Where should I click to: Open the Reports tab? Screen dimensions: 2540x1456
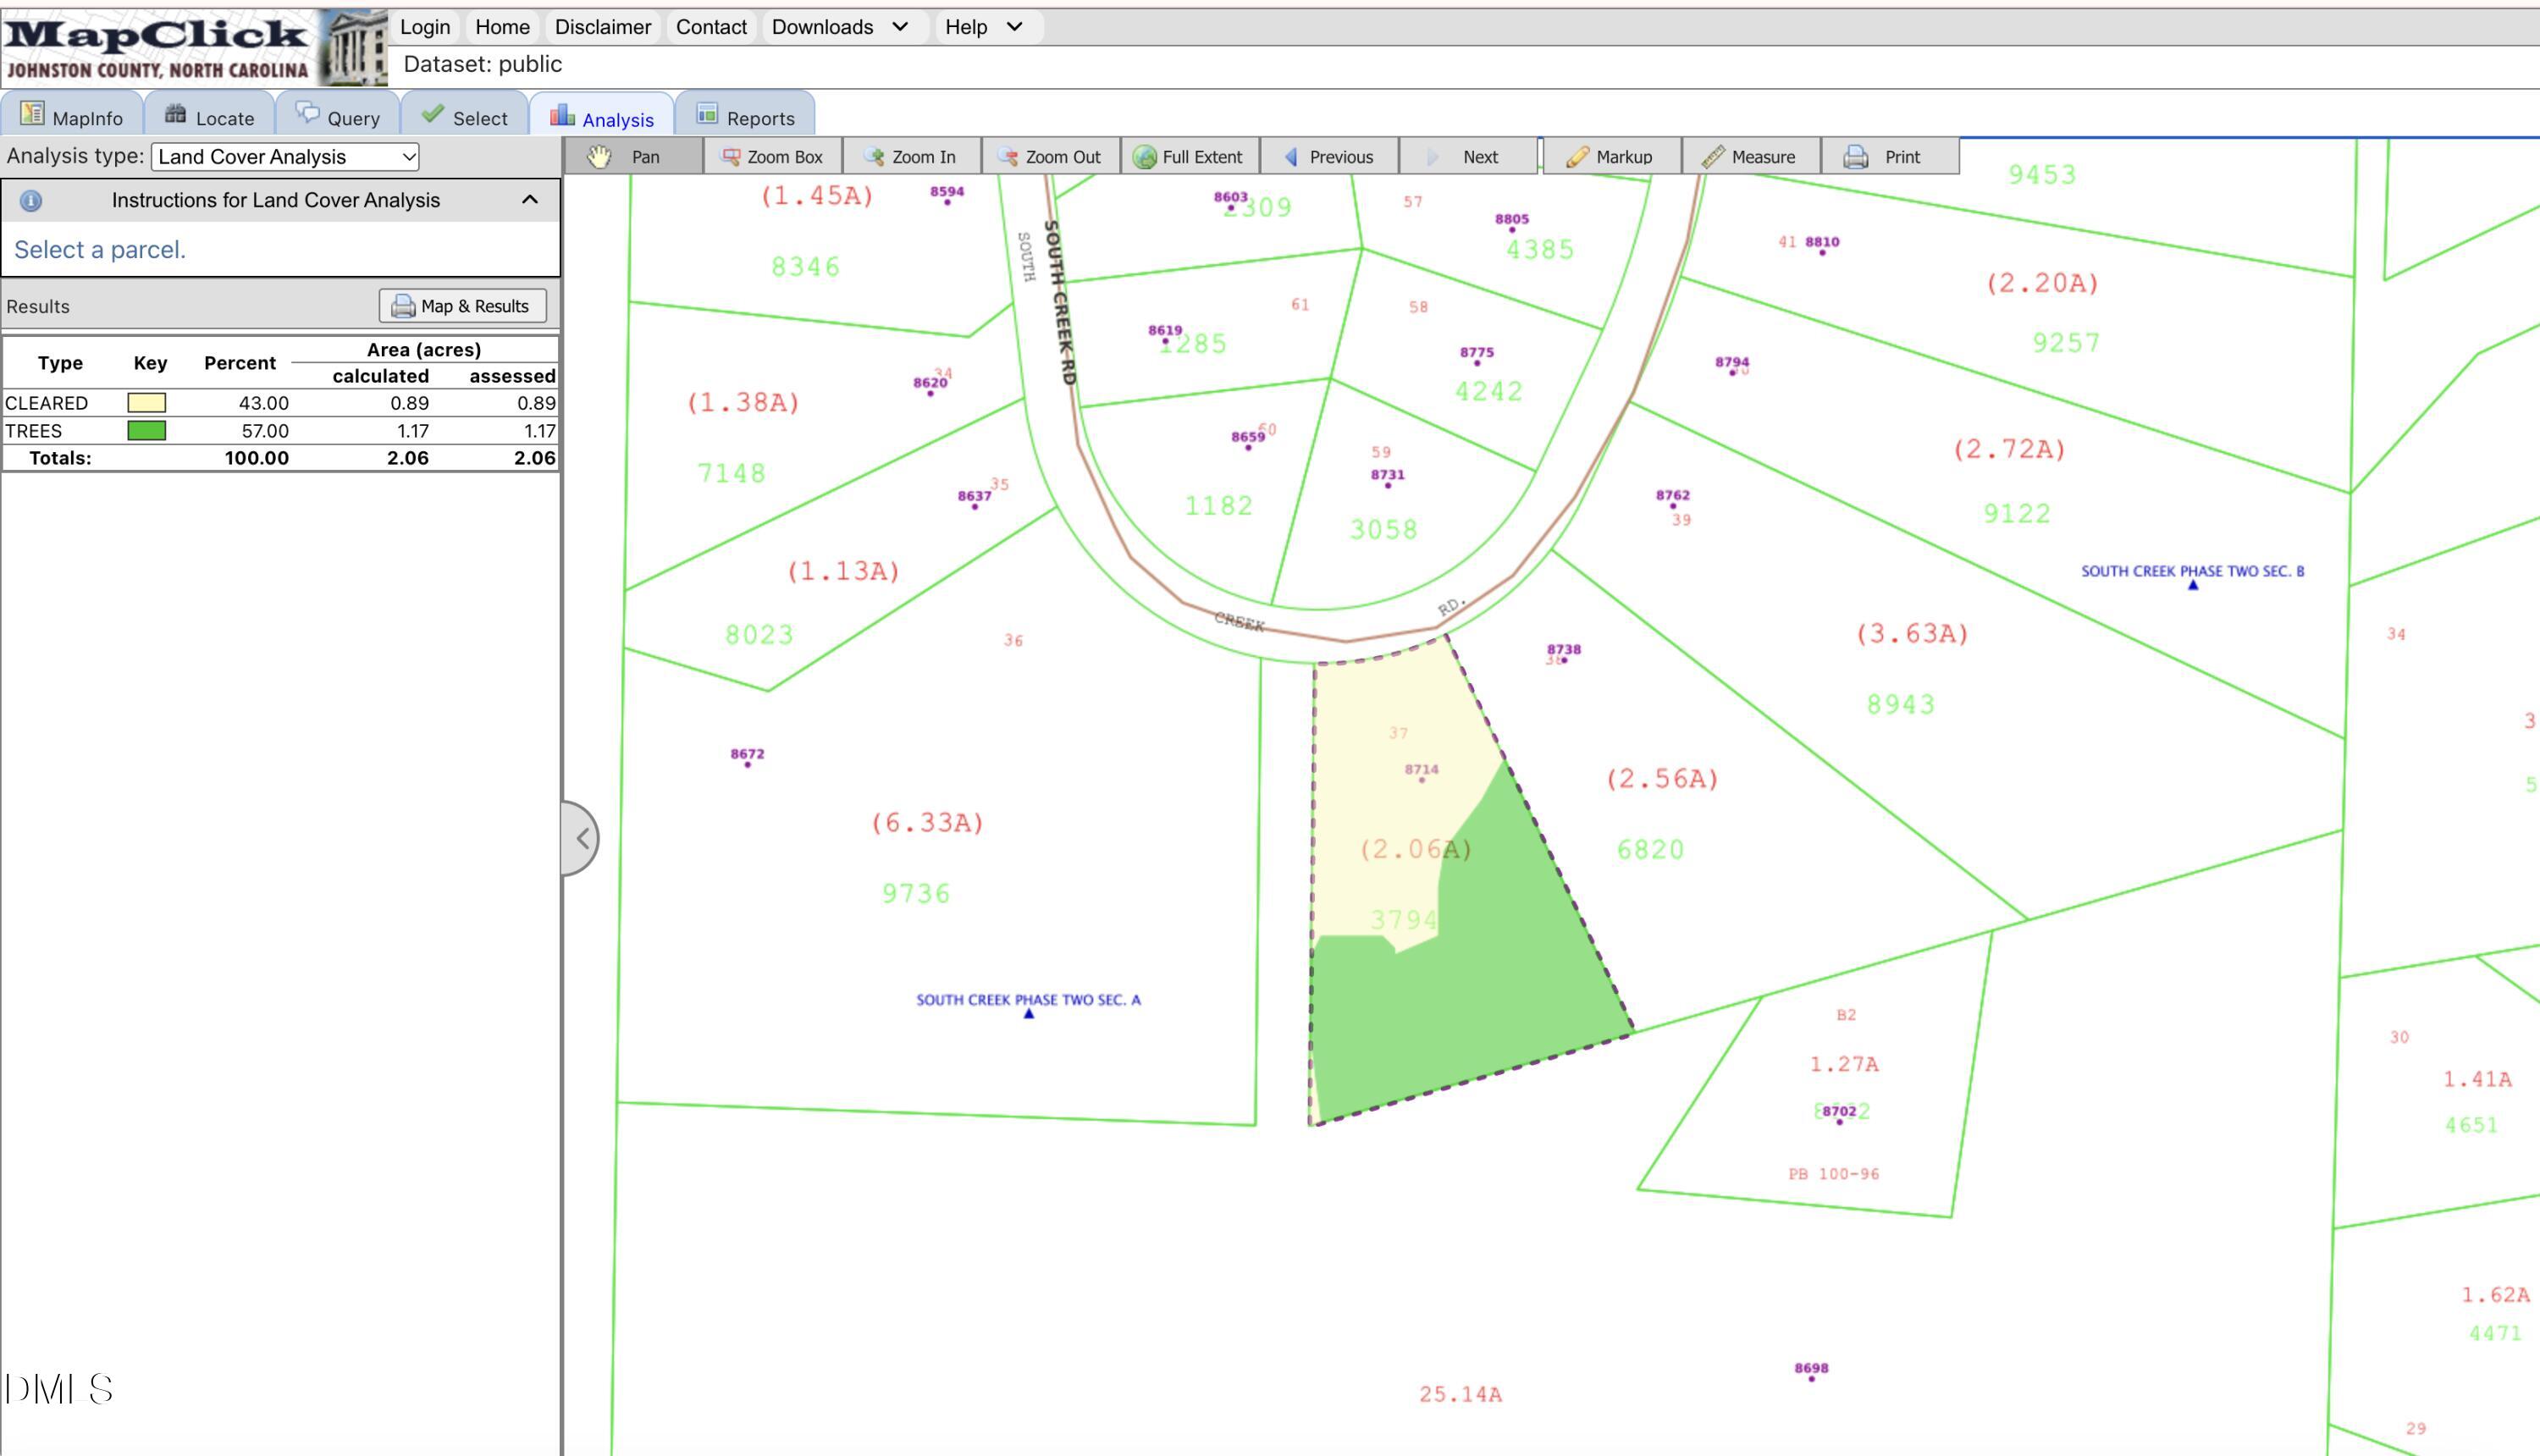(x=745, y=116)
